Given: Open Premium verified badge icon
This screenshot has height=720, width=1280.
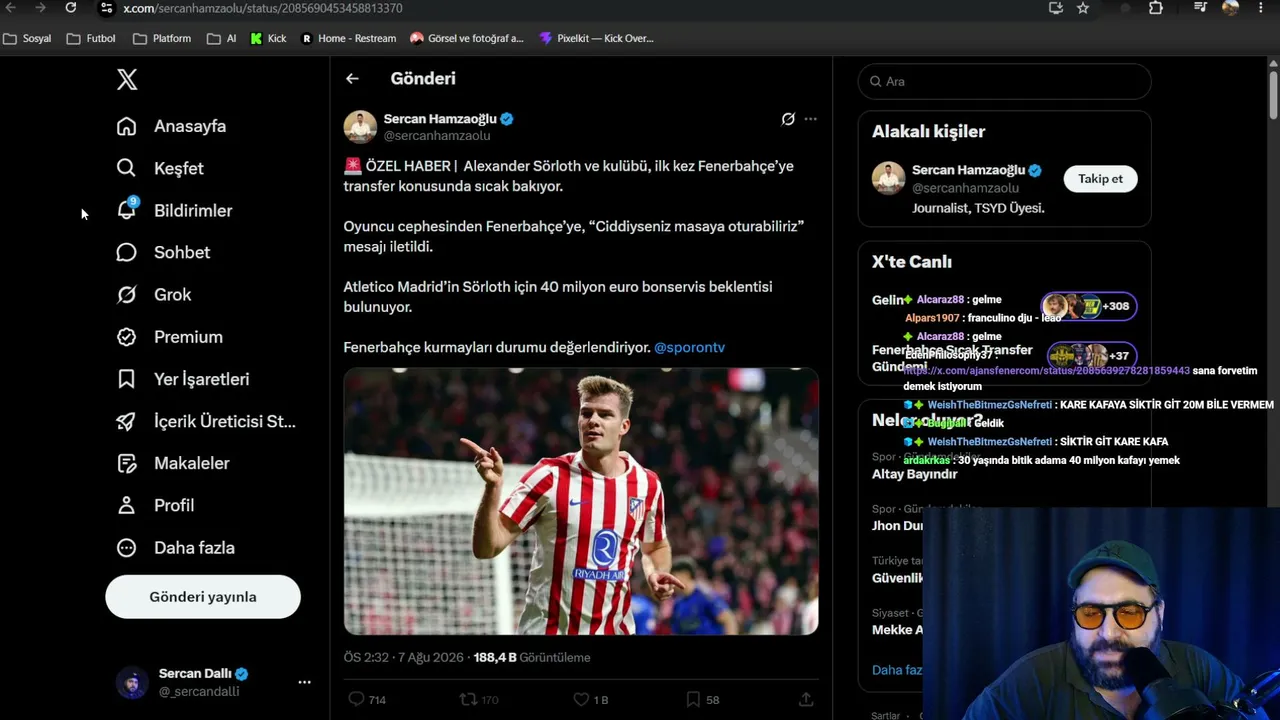Looking at the screenshot, I should point(126,337).
